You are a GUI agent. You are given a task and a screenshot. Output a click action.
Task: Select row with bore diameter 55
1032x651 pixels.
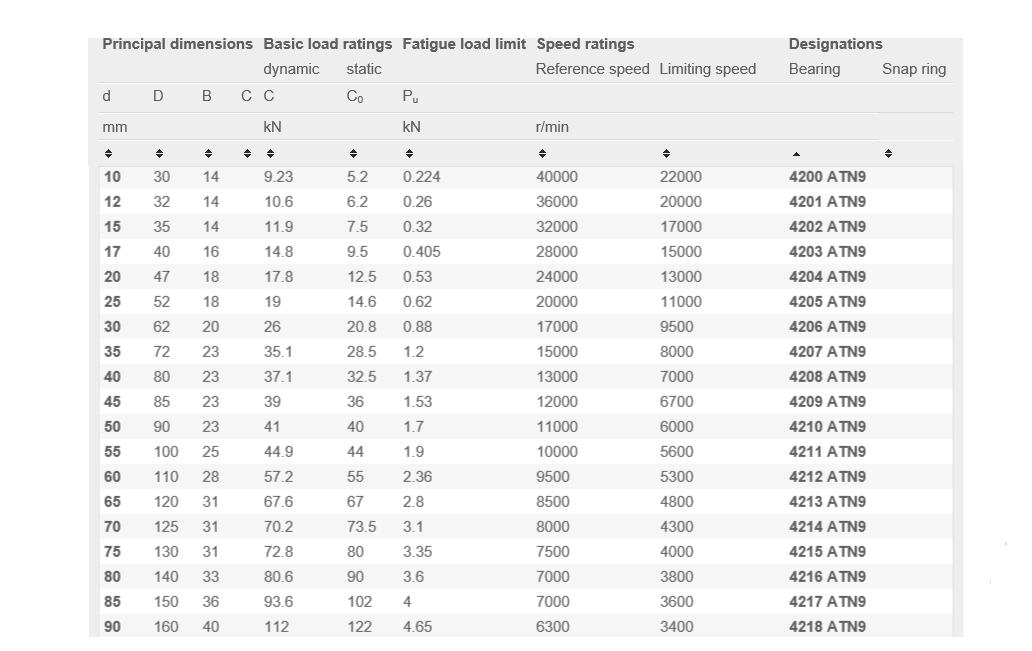(x=526, y=452)
